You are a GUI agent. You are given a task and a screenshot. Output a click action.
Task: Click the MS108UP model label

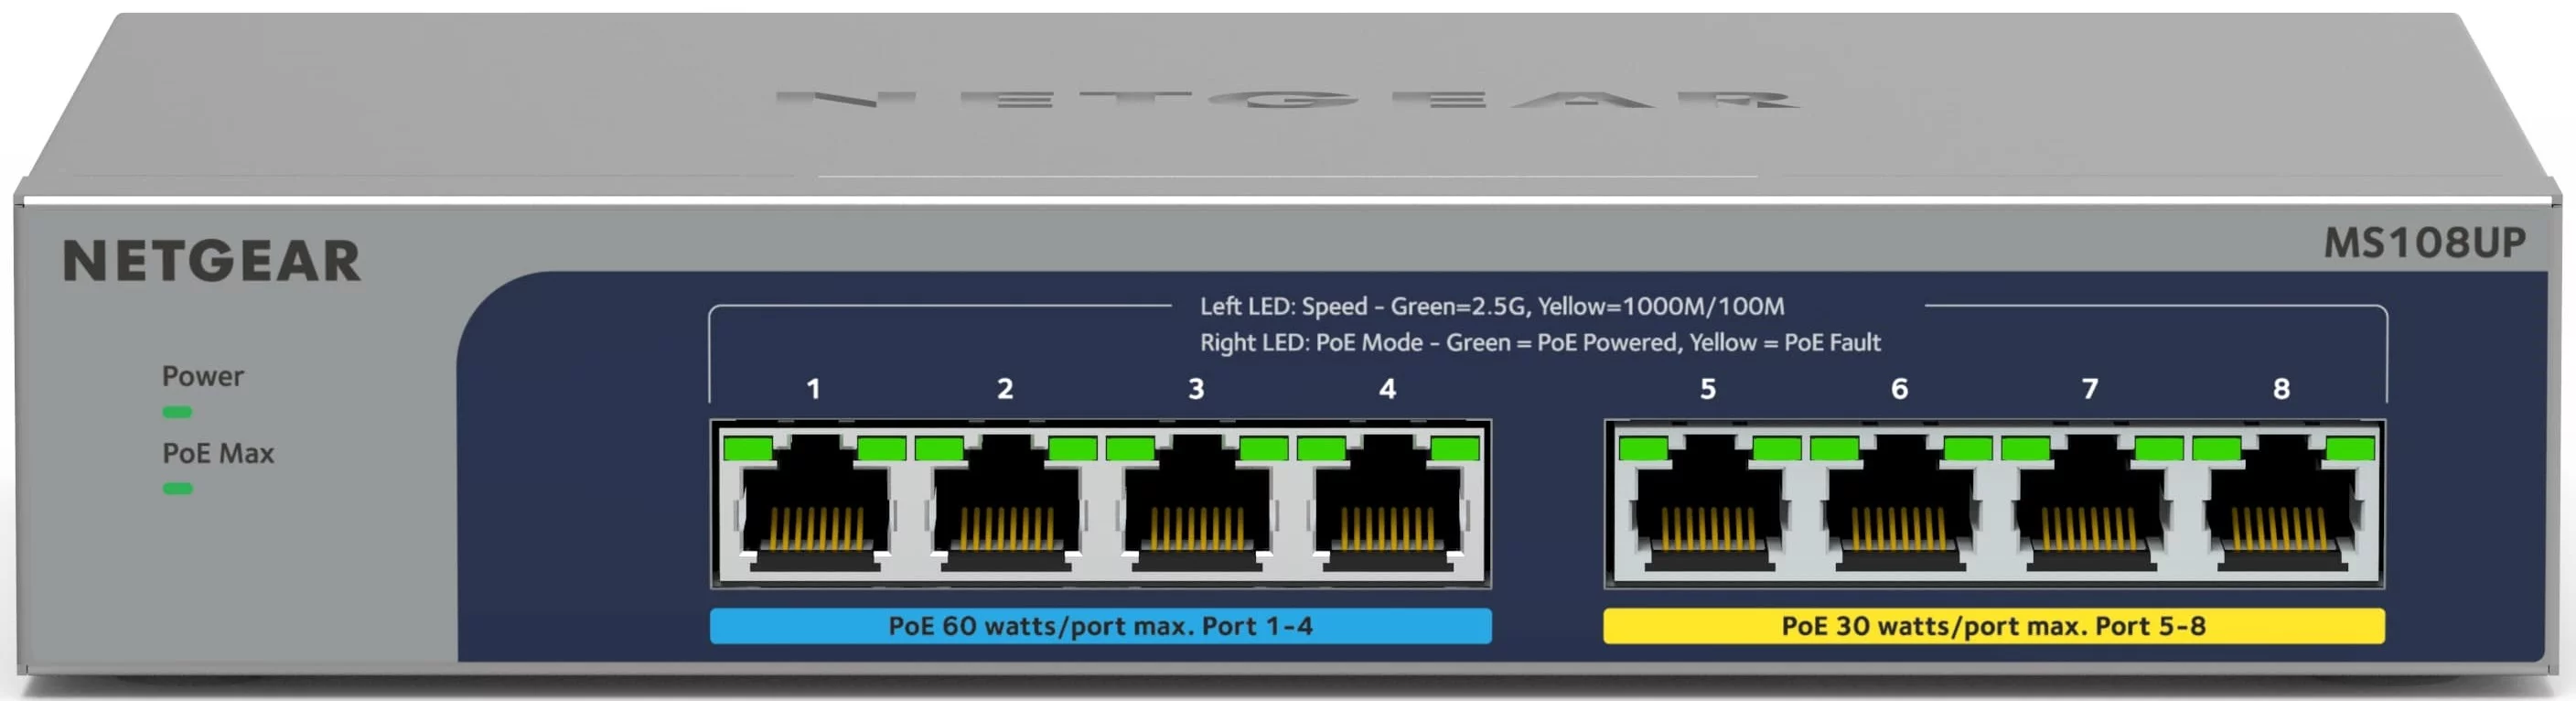point(2424,243)
